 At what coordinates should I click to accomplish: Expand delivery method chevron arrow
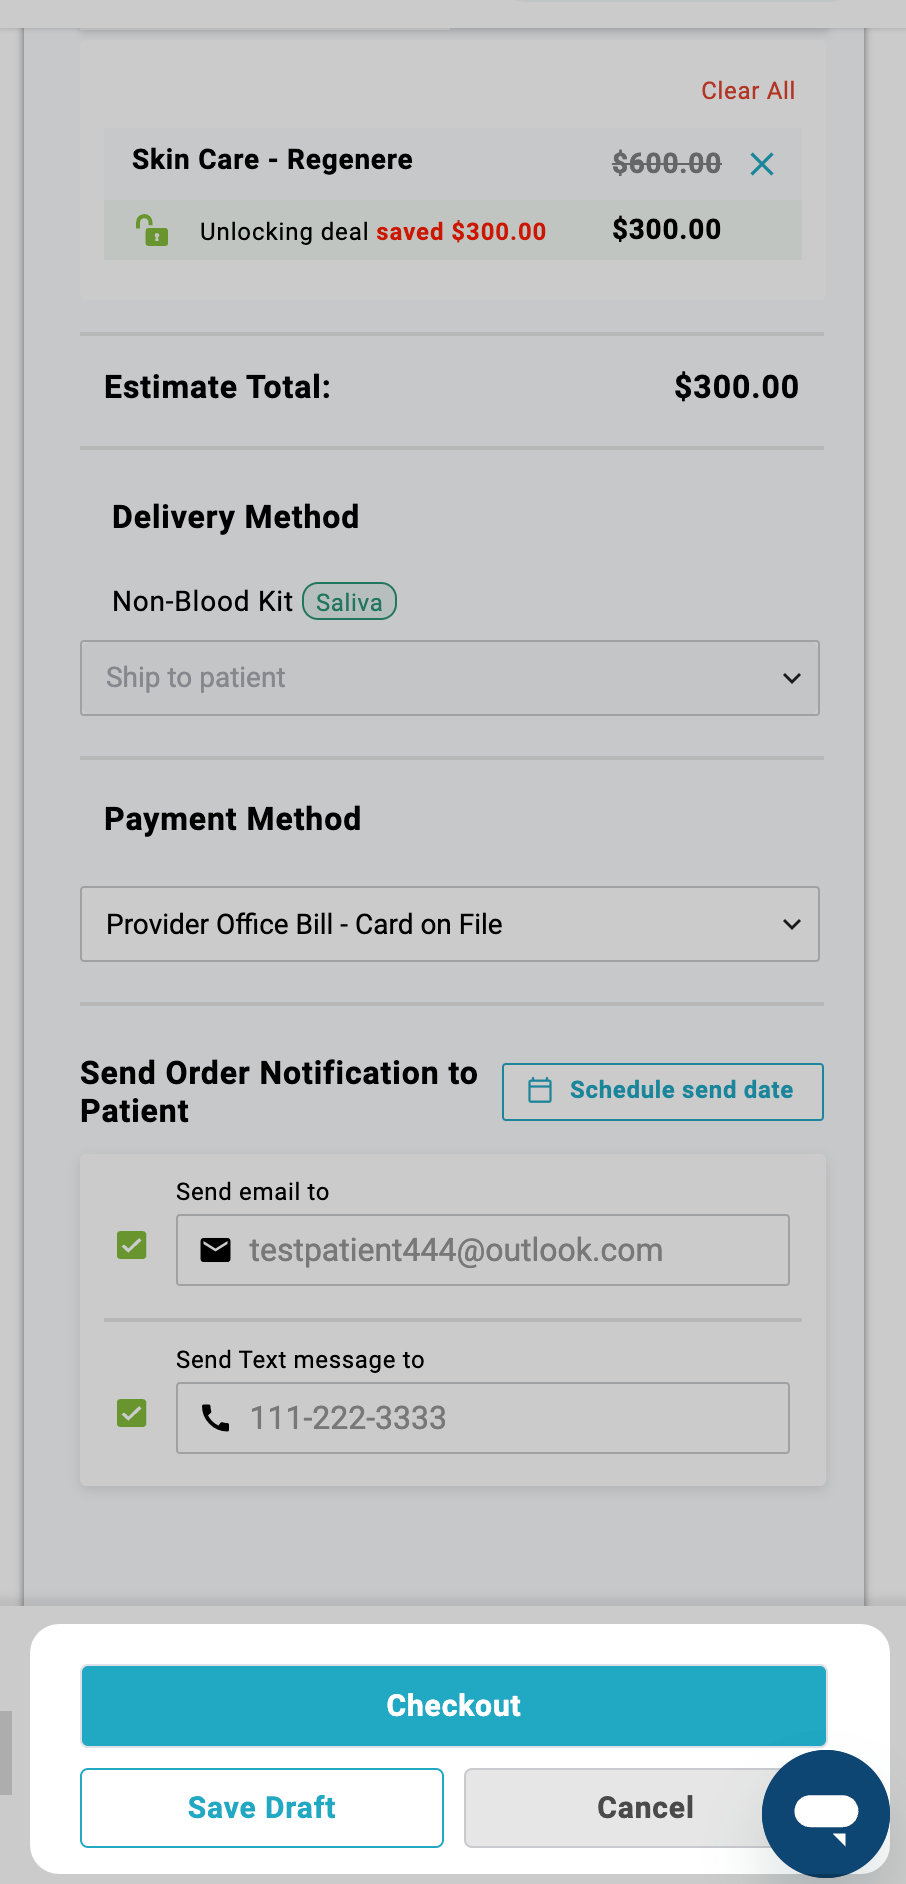[792, 678]
